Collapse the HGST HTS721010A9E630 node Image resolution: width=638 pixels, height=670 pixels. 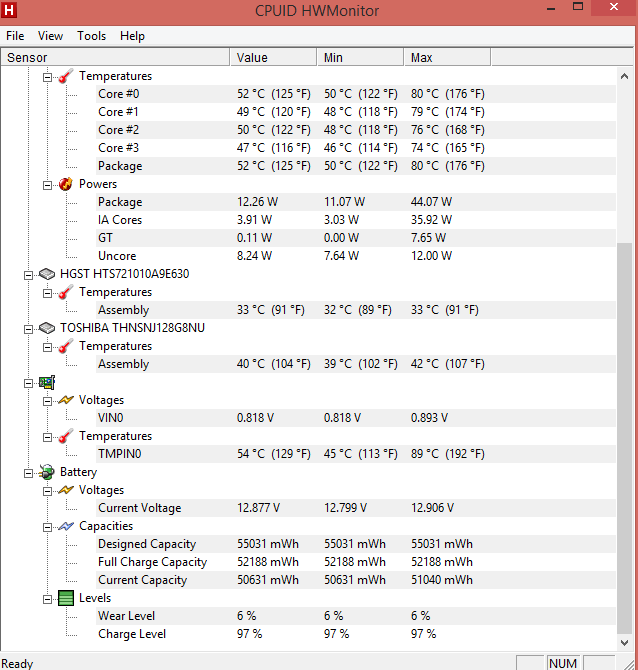28,274
